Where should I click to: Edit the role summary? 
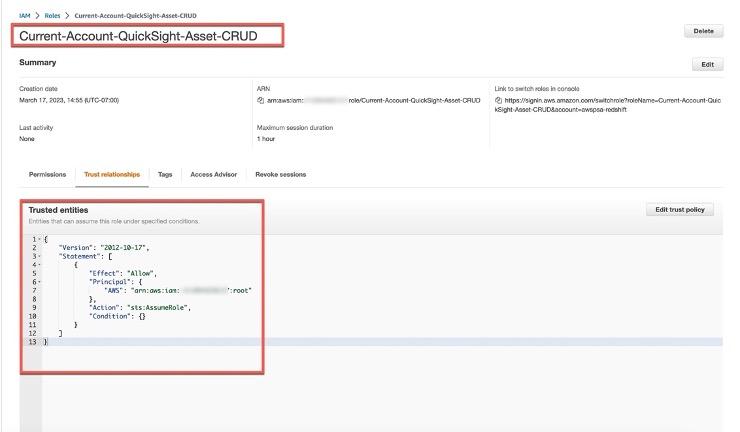click(x=707, y=65)
